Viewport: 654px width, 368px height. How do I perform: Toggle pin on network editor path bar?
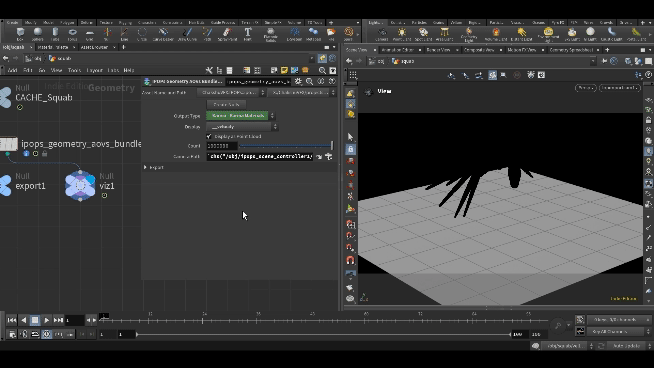click(322, 58)
